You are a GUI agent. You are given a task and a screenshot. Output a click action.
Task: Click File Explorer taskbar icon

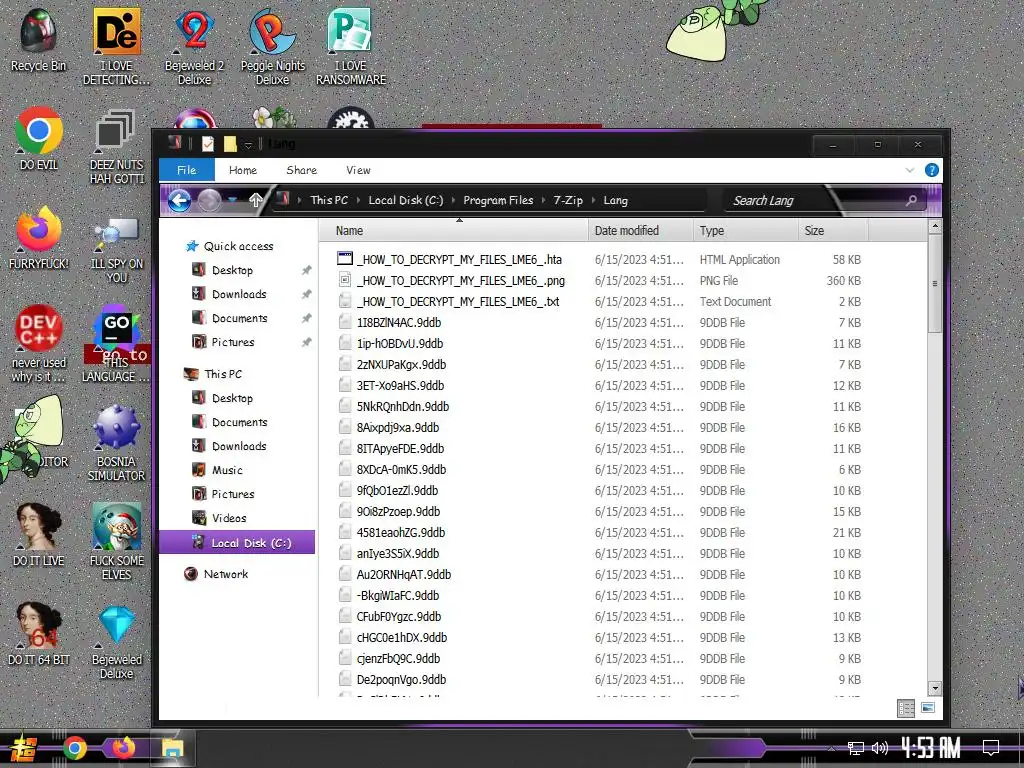tap(172, 748)
